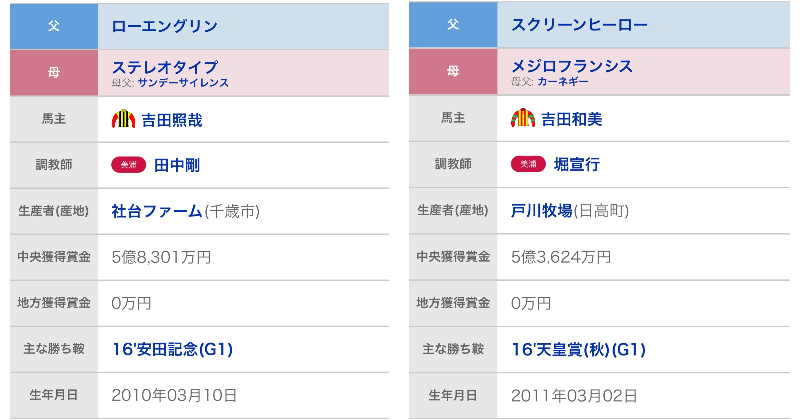Open breeder link 社台ファーム
Viewport: 800px width, 420px height.
tap(156, 211)
